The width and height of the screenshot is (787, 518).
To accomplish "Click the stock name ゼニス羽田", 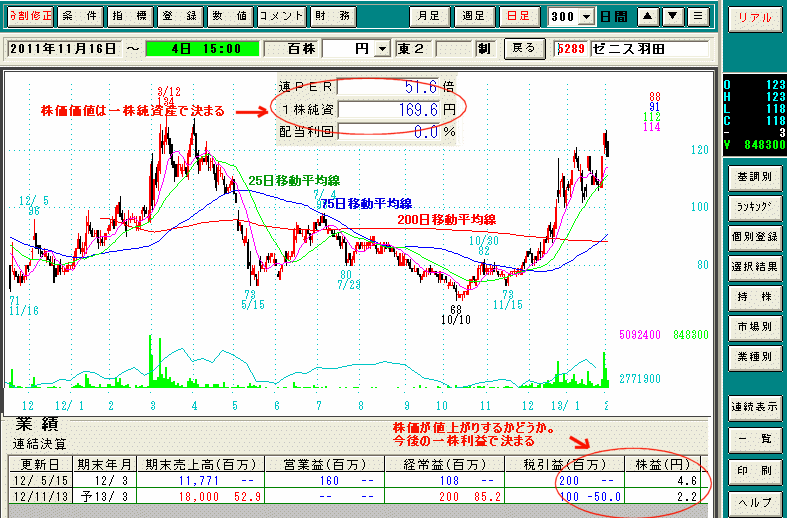I will tap(649, 49).
